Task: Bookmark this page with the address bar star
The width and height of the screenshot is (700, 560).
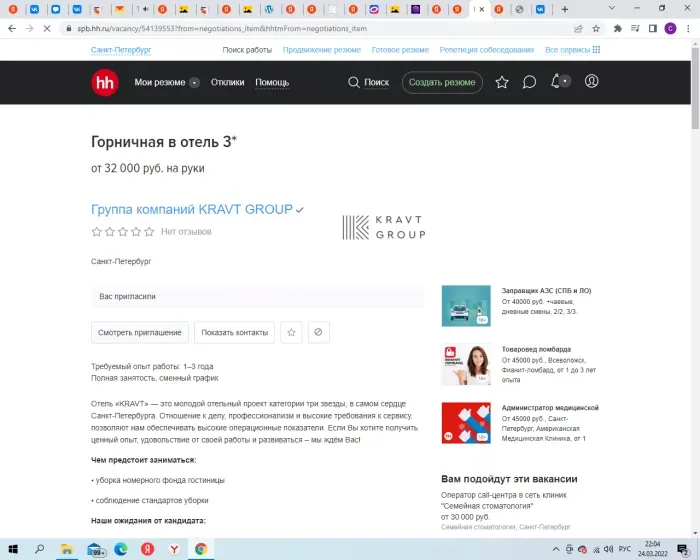Action: (596, 29)
